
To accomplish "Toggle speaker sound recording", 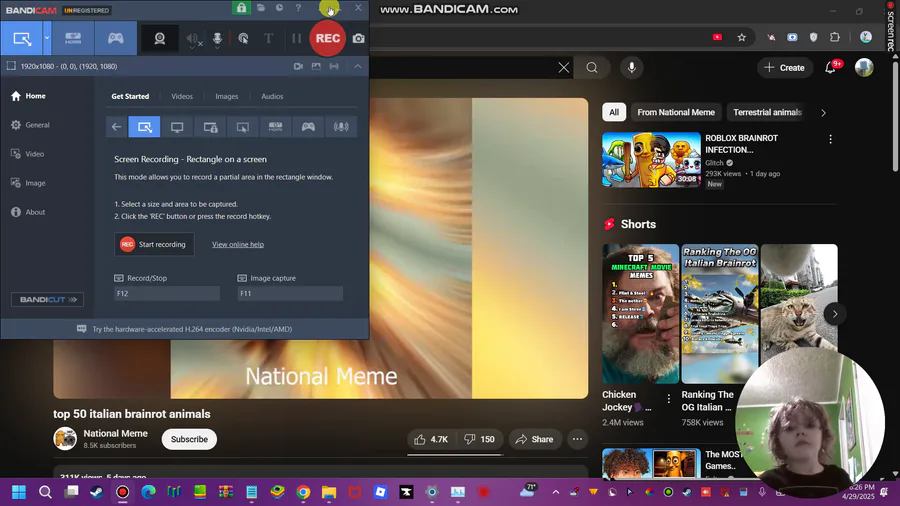I will tap(193, 39).
